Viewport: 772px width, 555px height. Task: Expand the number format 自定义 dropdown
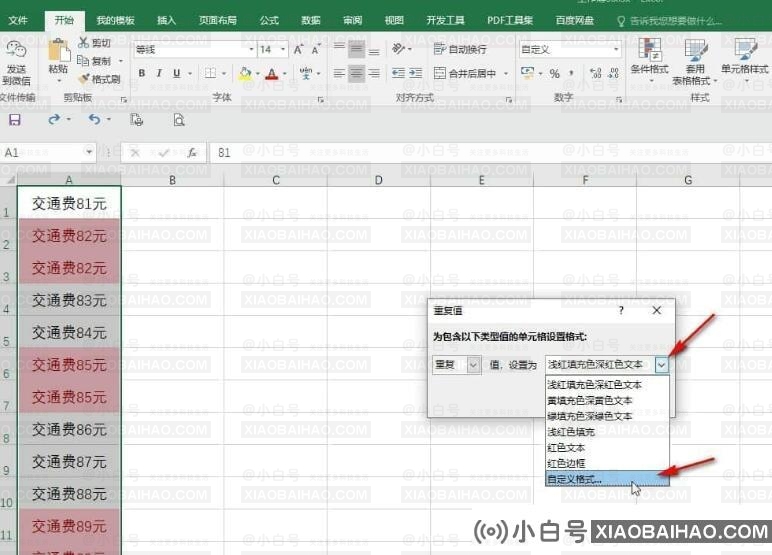tap(615, 49)
